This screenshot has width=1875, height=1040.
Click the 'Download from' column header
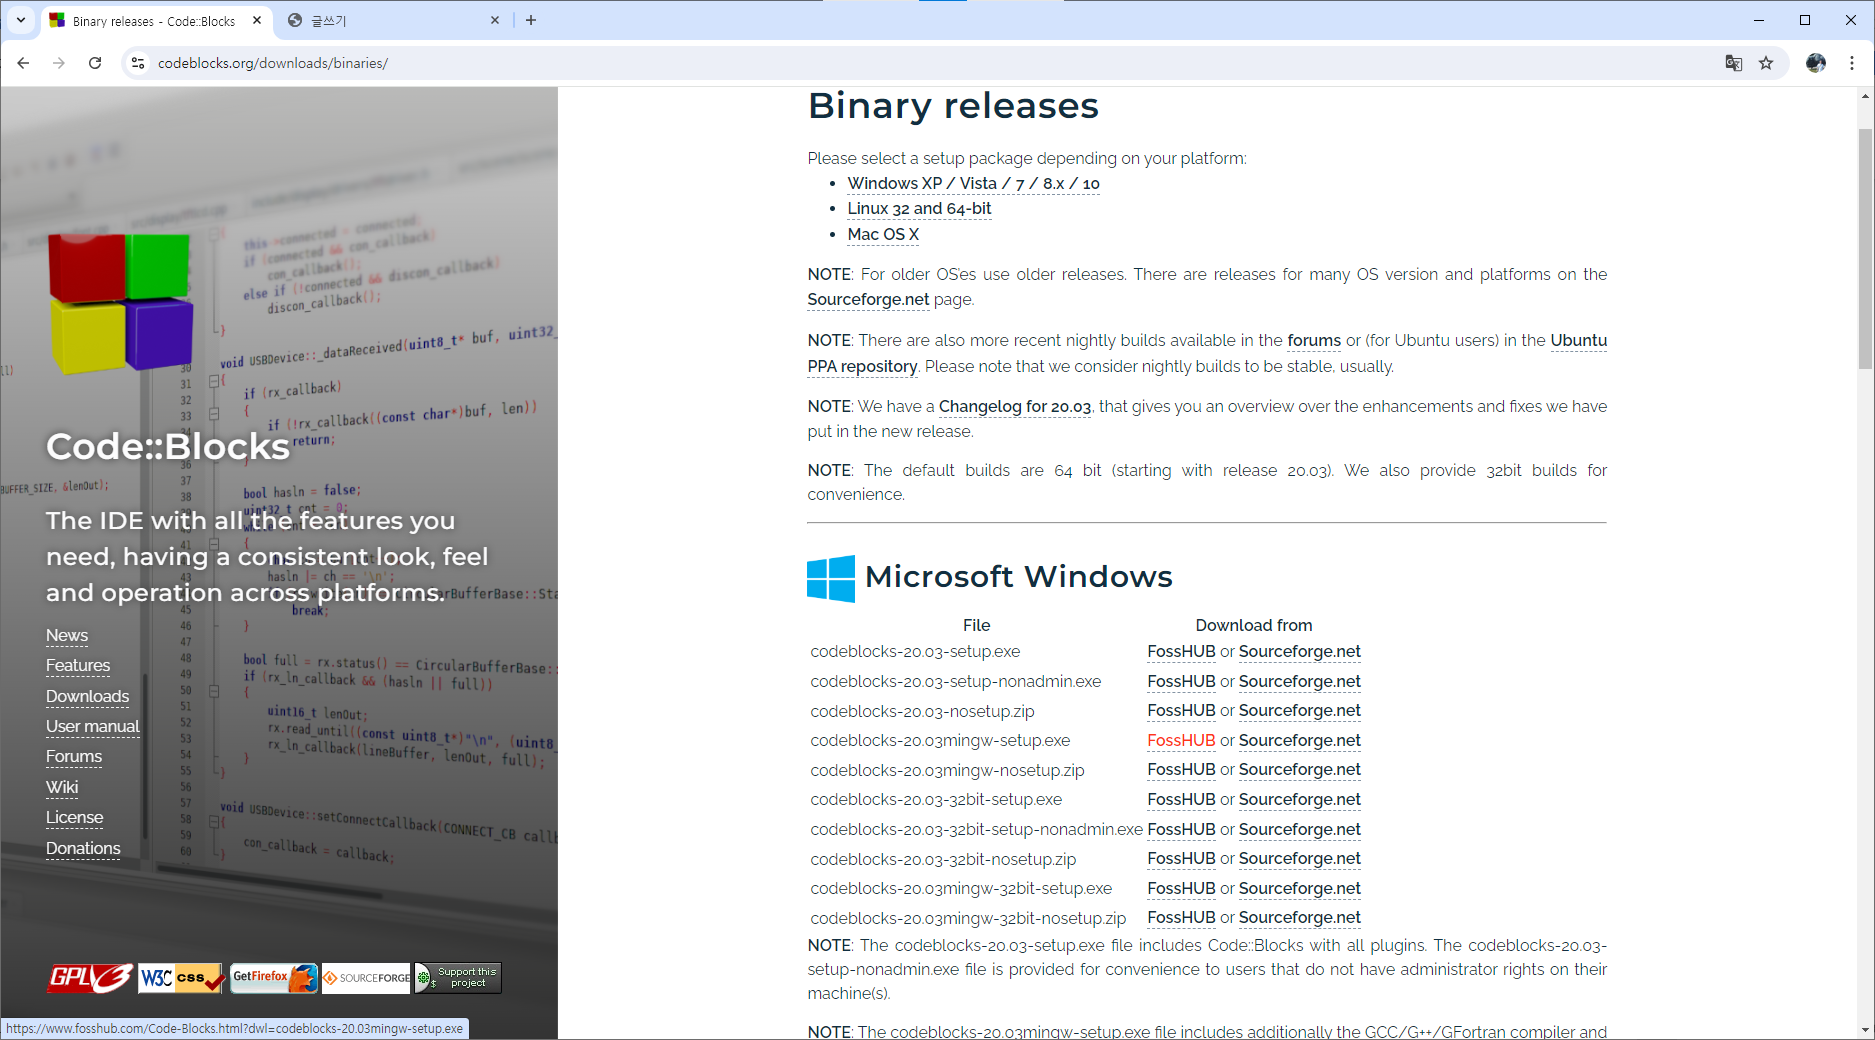click(x=1253, y=626)
